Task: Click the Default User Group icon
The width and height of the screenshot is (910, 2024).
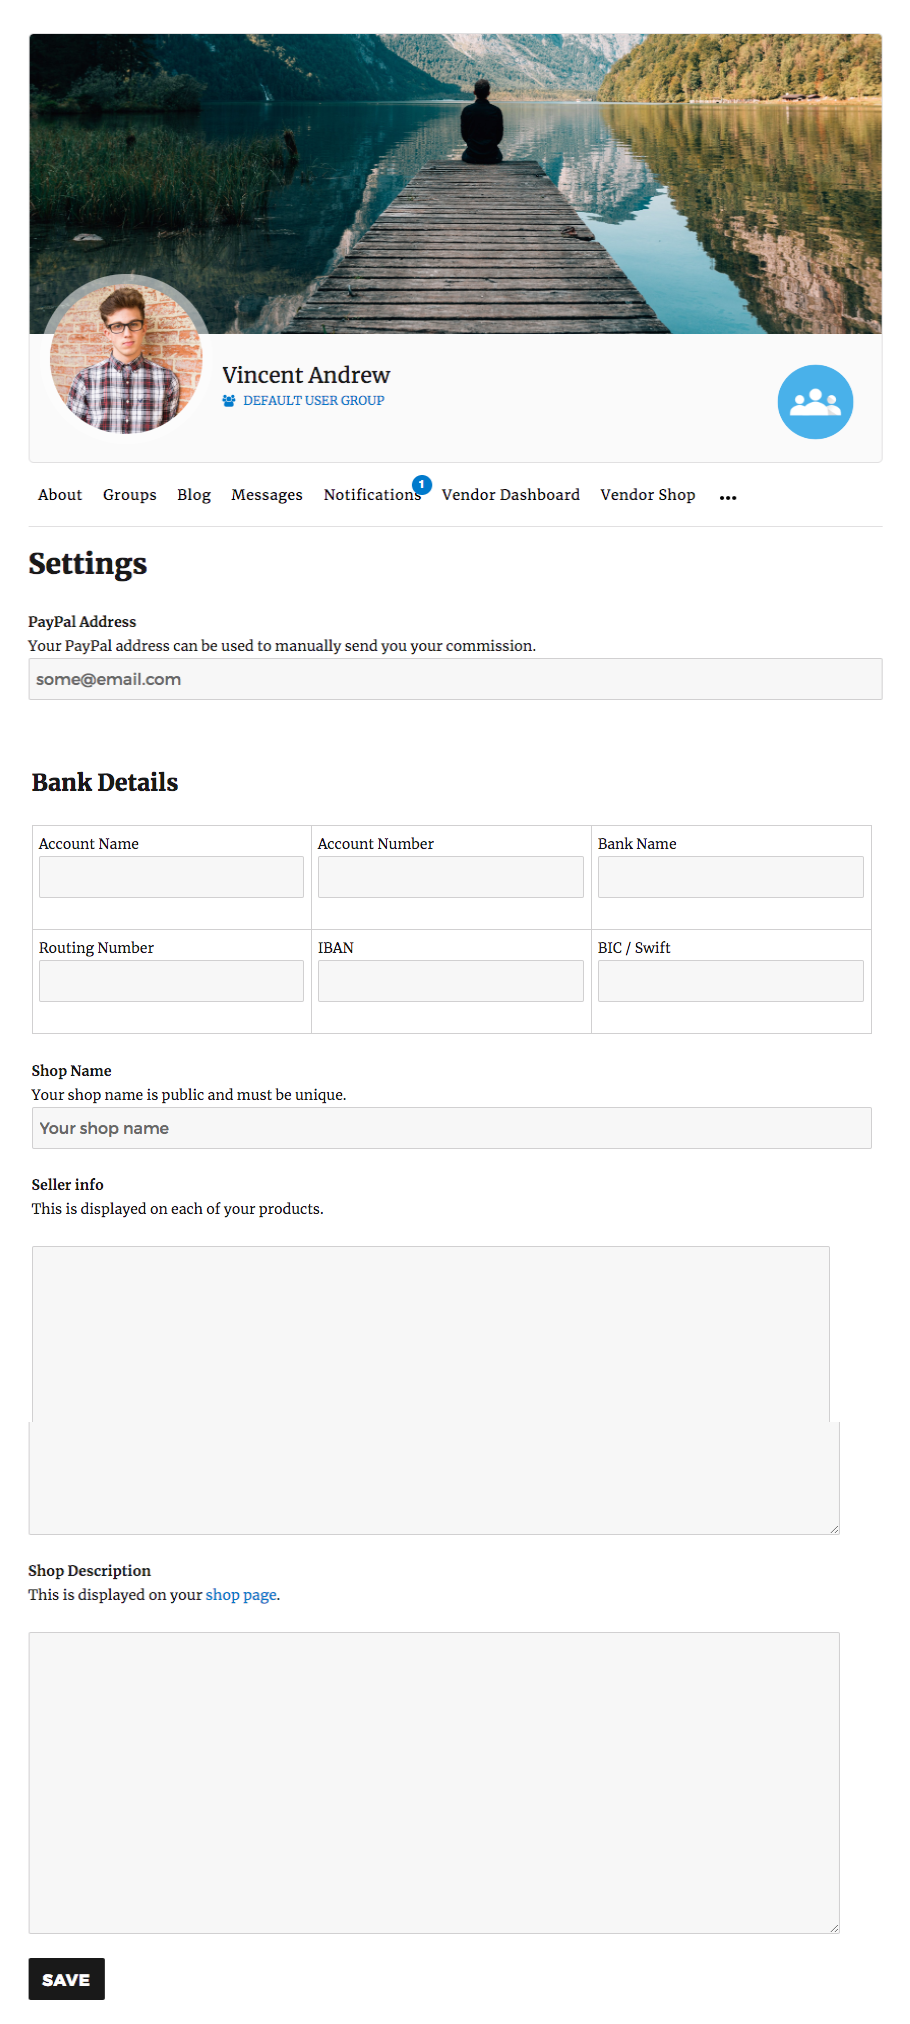Action: point(229,401)
